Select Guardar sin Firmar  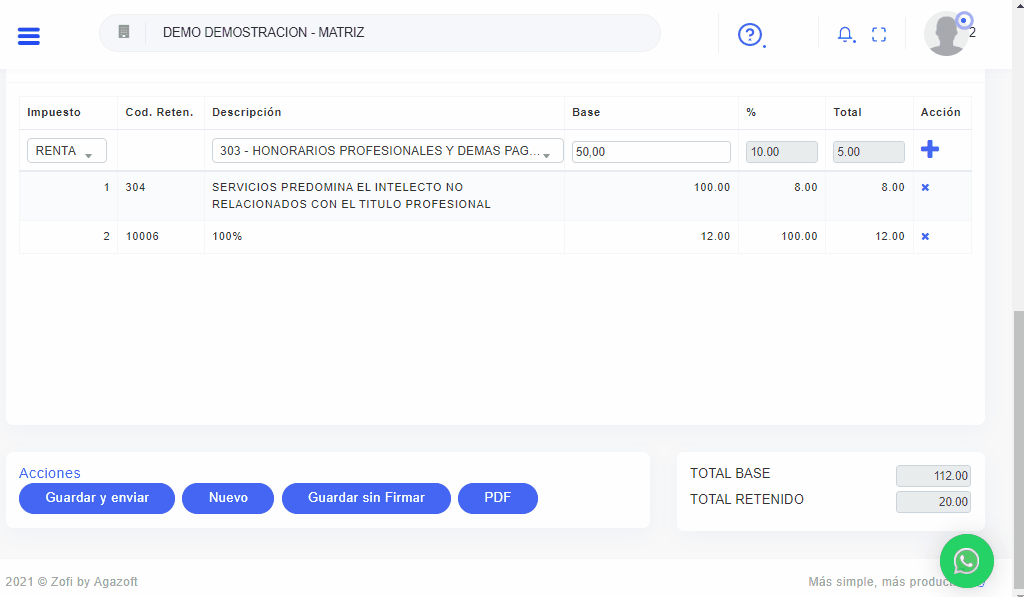[366, 498]
